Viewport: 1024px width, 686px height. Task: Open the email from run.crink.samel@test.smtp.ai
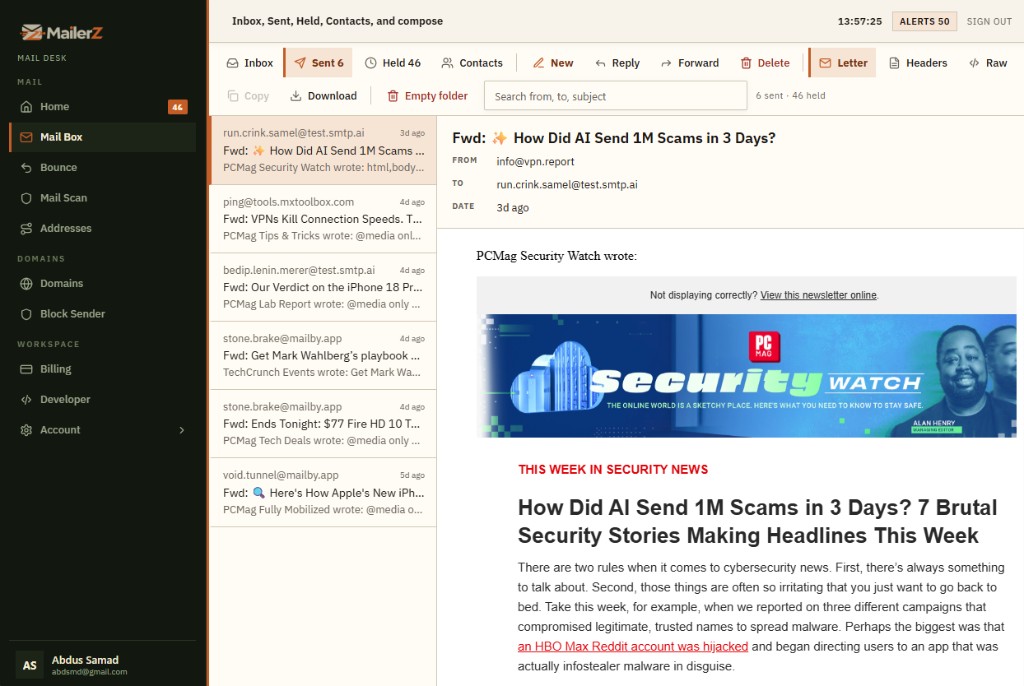[323, 150]
